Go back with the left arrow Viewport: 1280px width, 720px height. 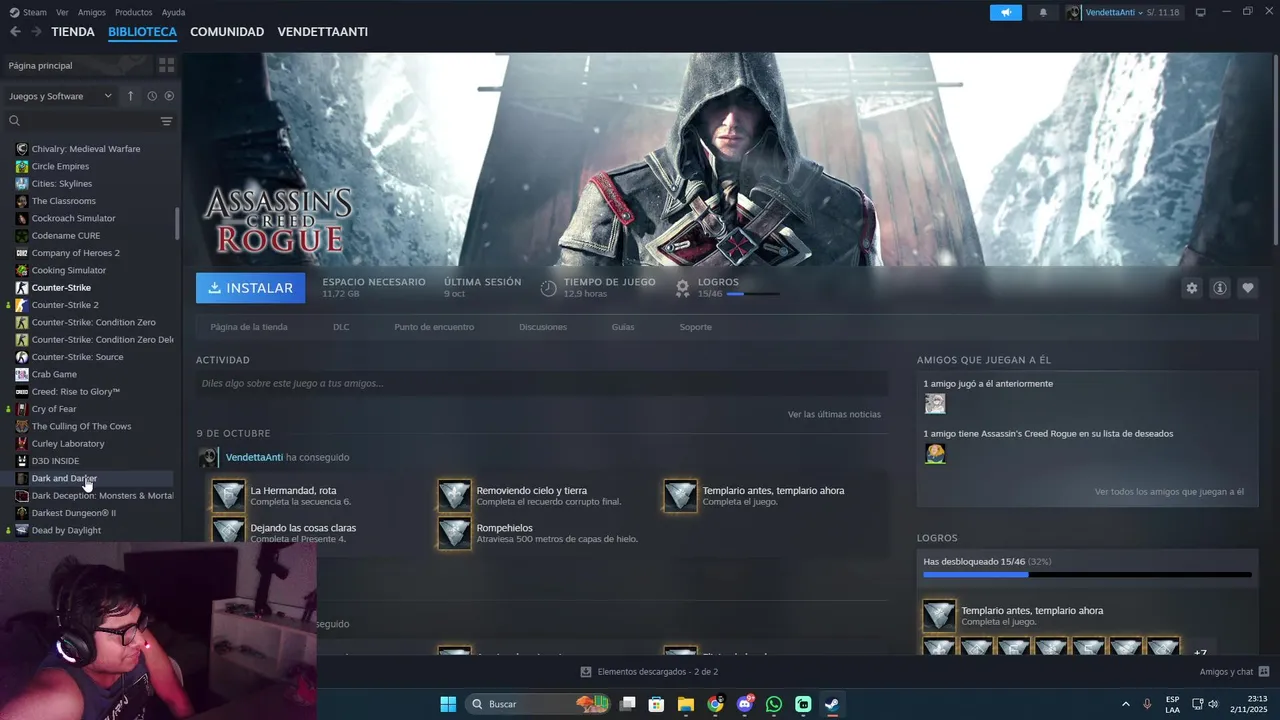click(x=15, y=32)
